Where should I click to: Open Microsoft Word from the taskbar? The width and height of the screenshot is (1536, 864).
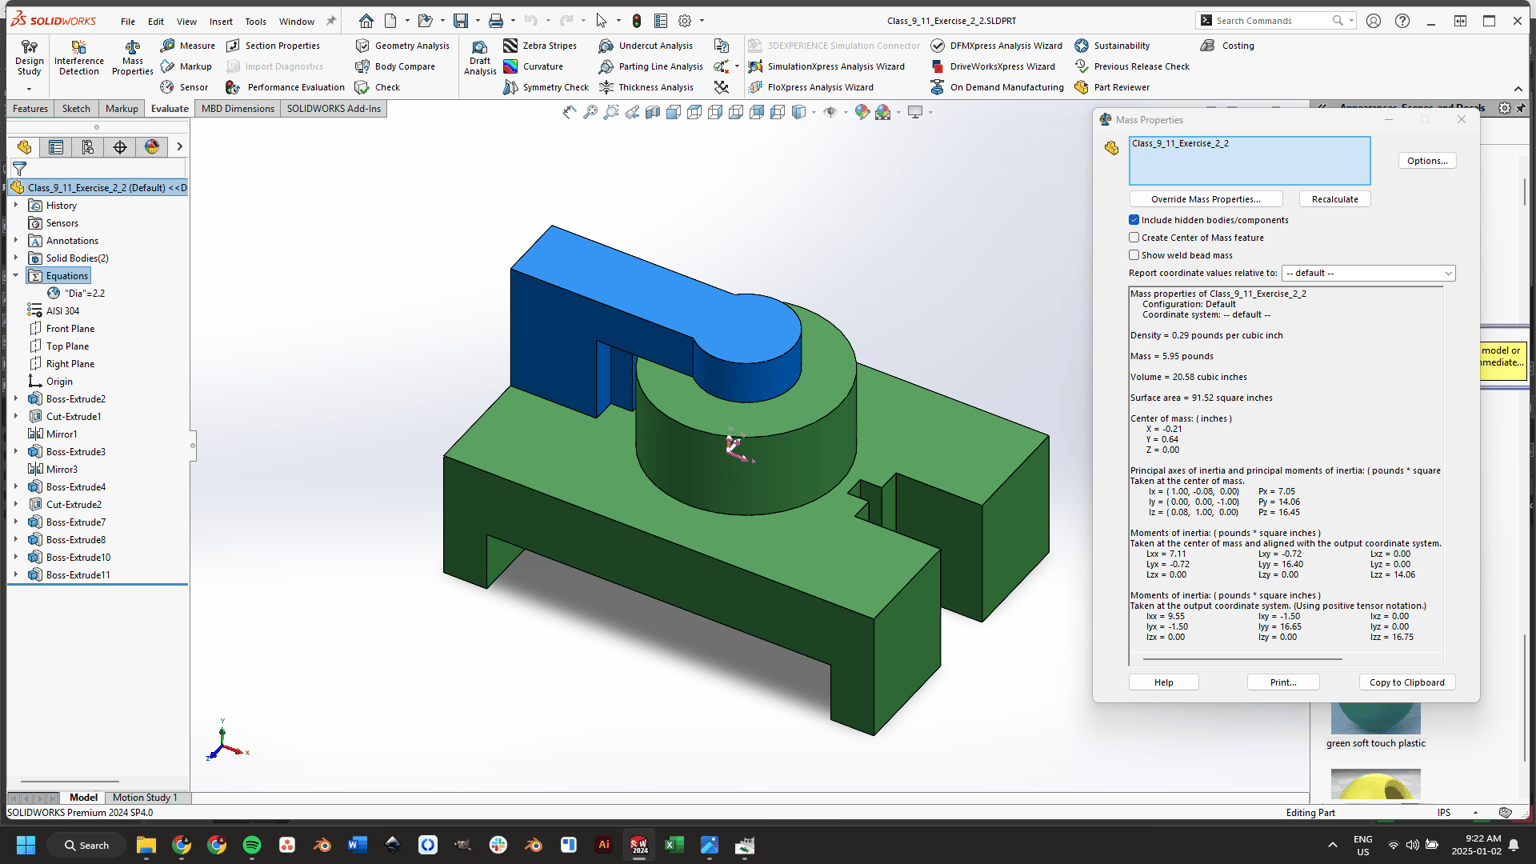357,845
